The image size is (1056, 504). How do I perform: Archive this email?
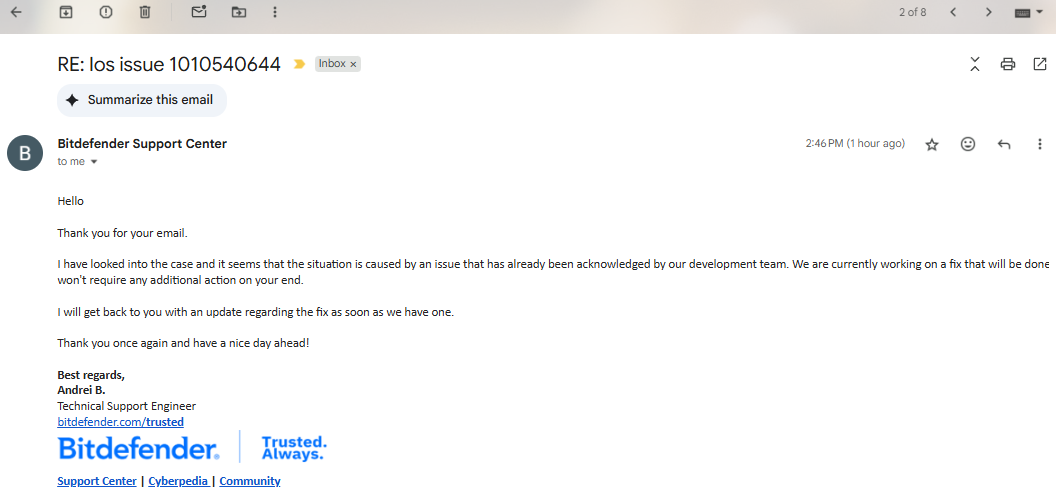click(65, 11)
